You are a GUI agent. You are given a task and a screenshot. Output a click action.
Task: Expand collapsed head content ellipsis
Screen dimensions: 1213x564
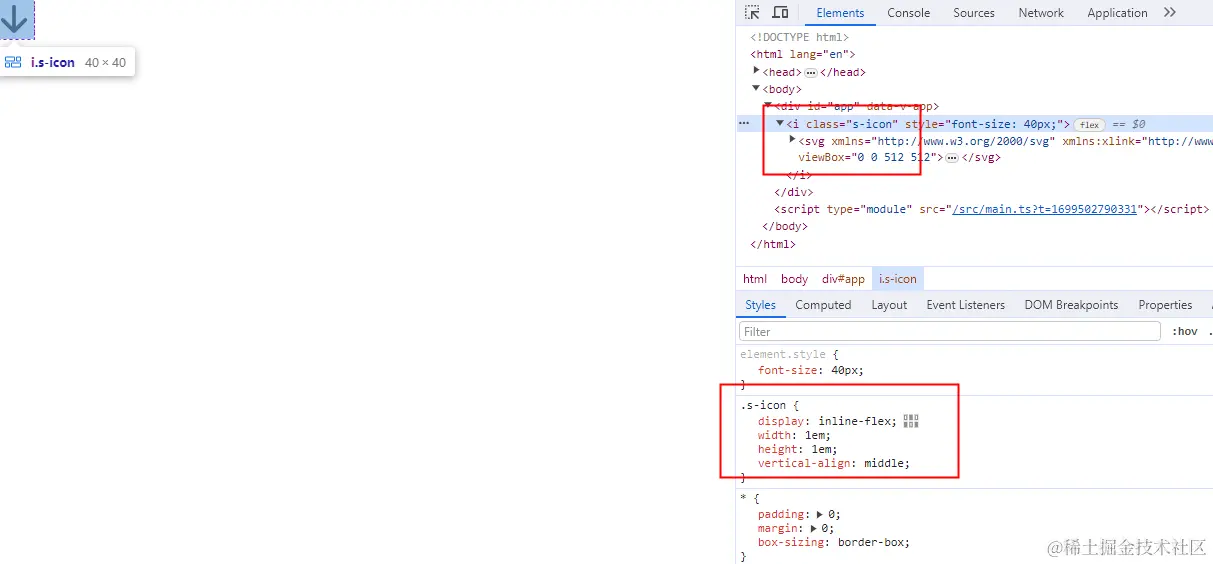click(811, 72)
